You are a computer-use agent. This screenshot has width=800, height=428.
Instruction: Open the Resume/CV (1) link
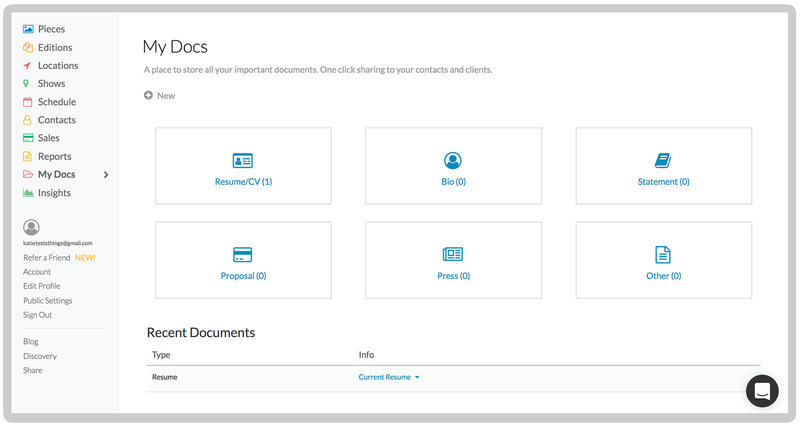[243, 182]
